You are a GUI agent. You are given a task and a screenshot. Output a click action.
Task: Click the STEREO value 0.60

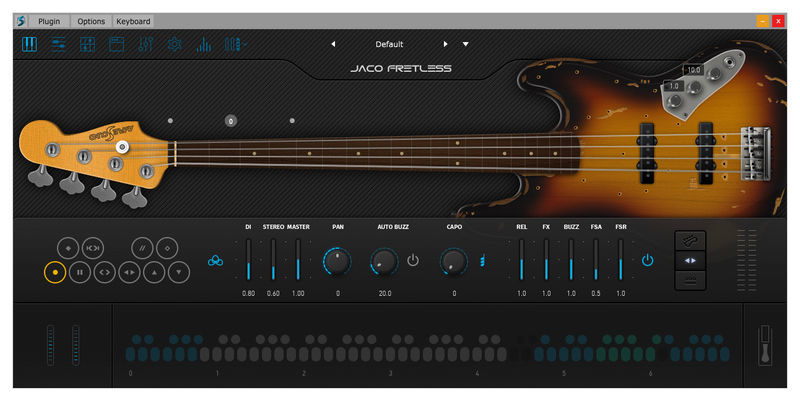[x=273, y=293]
